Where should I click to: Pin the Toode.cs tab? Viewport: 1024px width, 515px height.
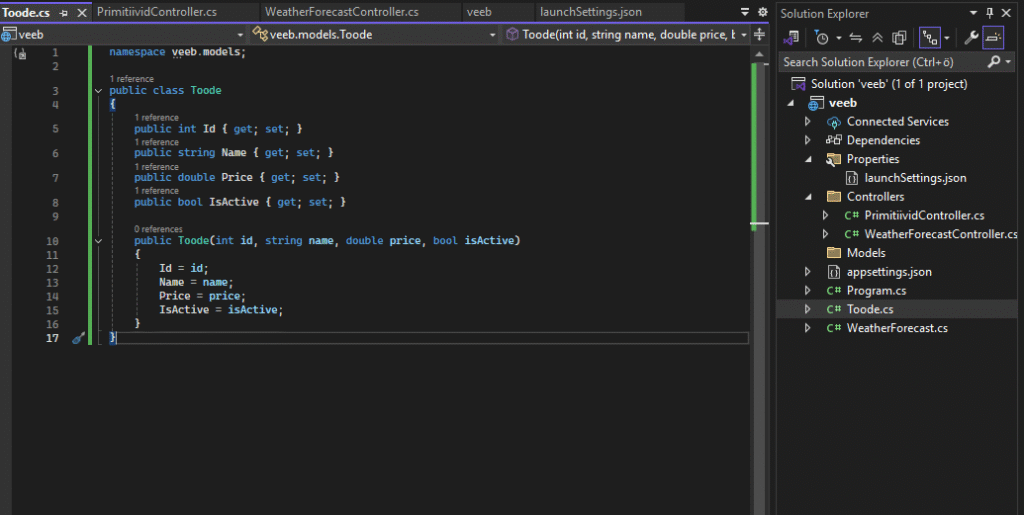[x=64, y=13]
